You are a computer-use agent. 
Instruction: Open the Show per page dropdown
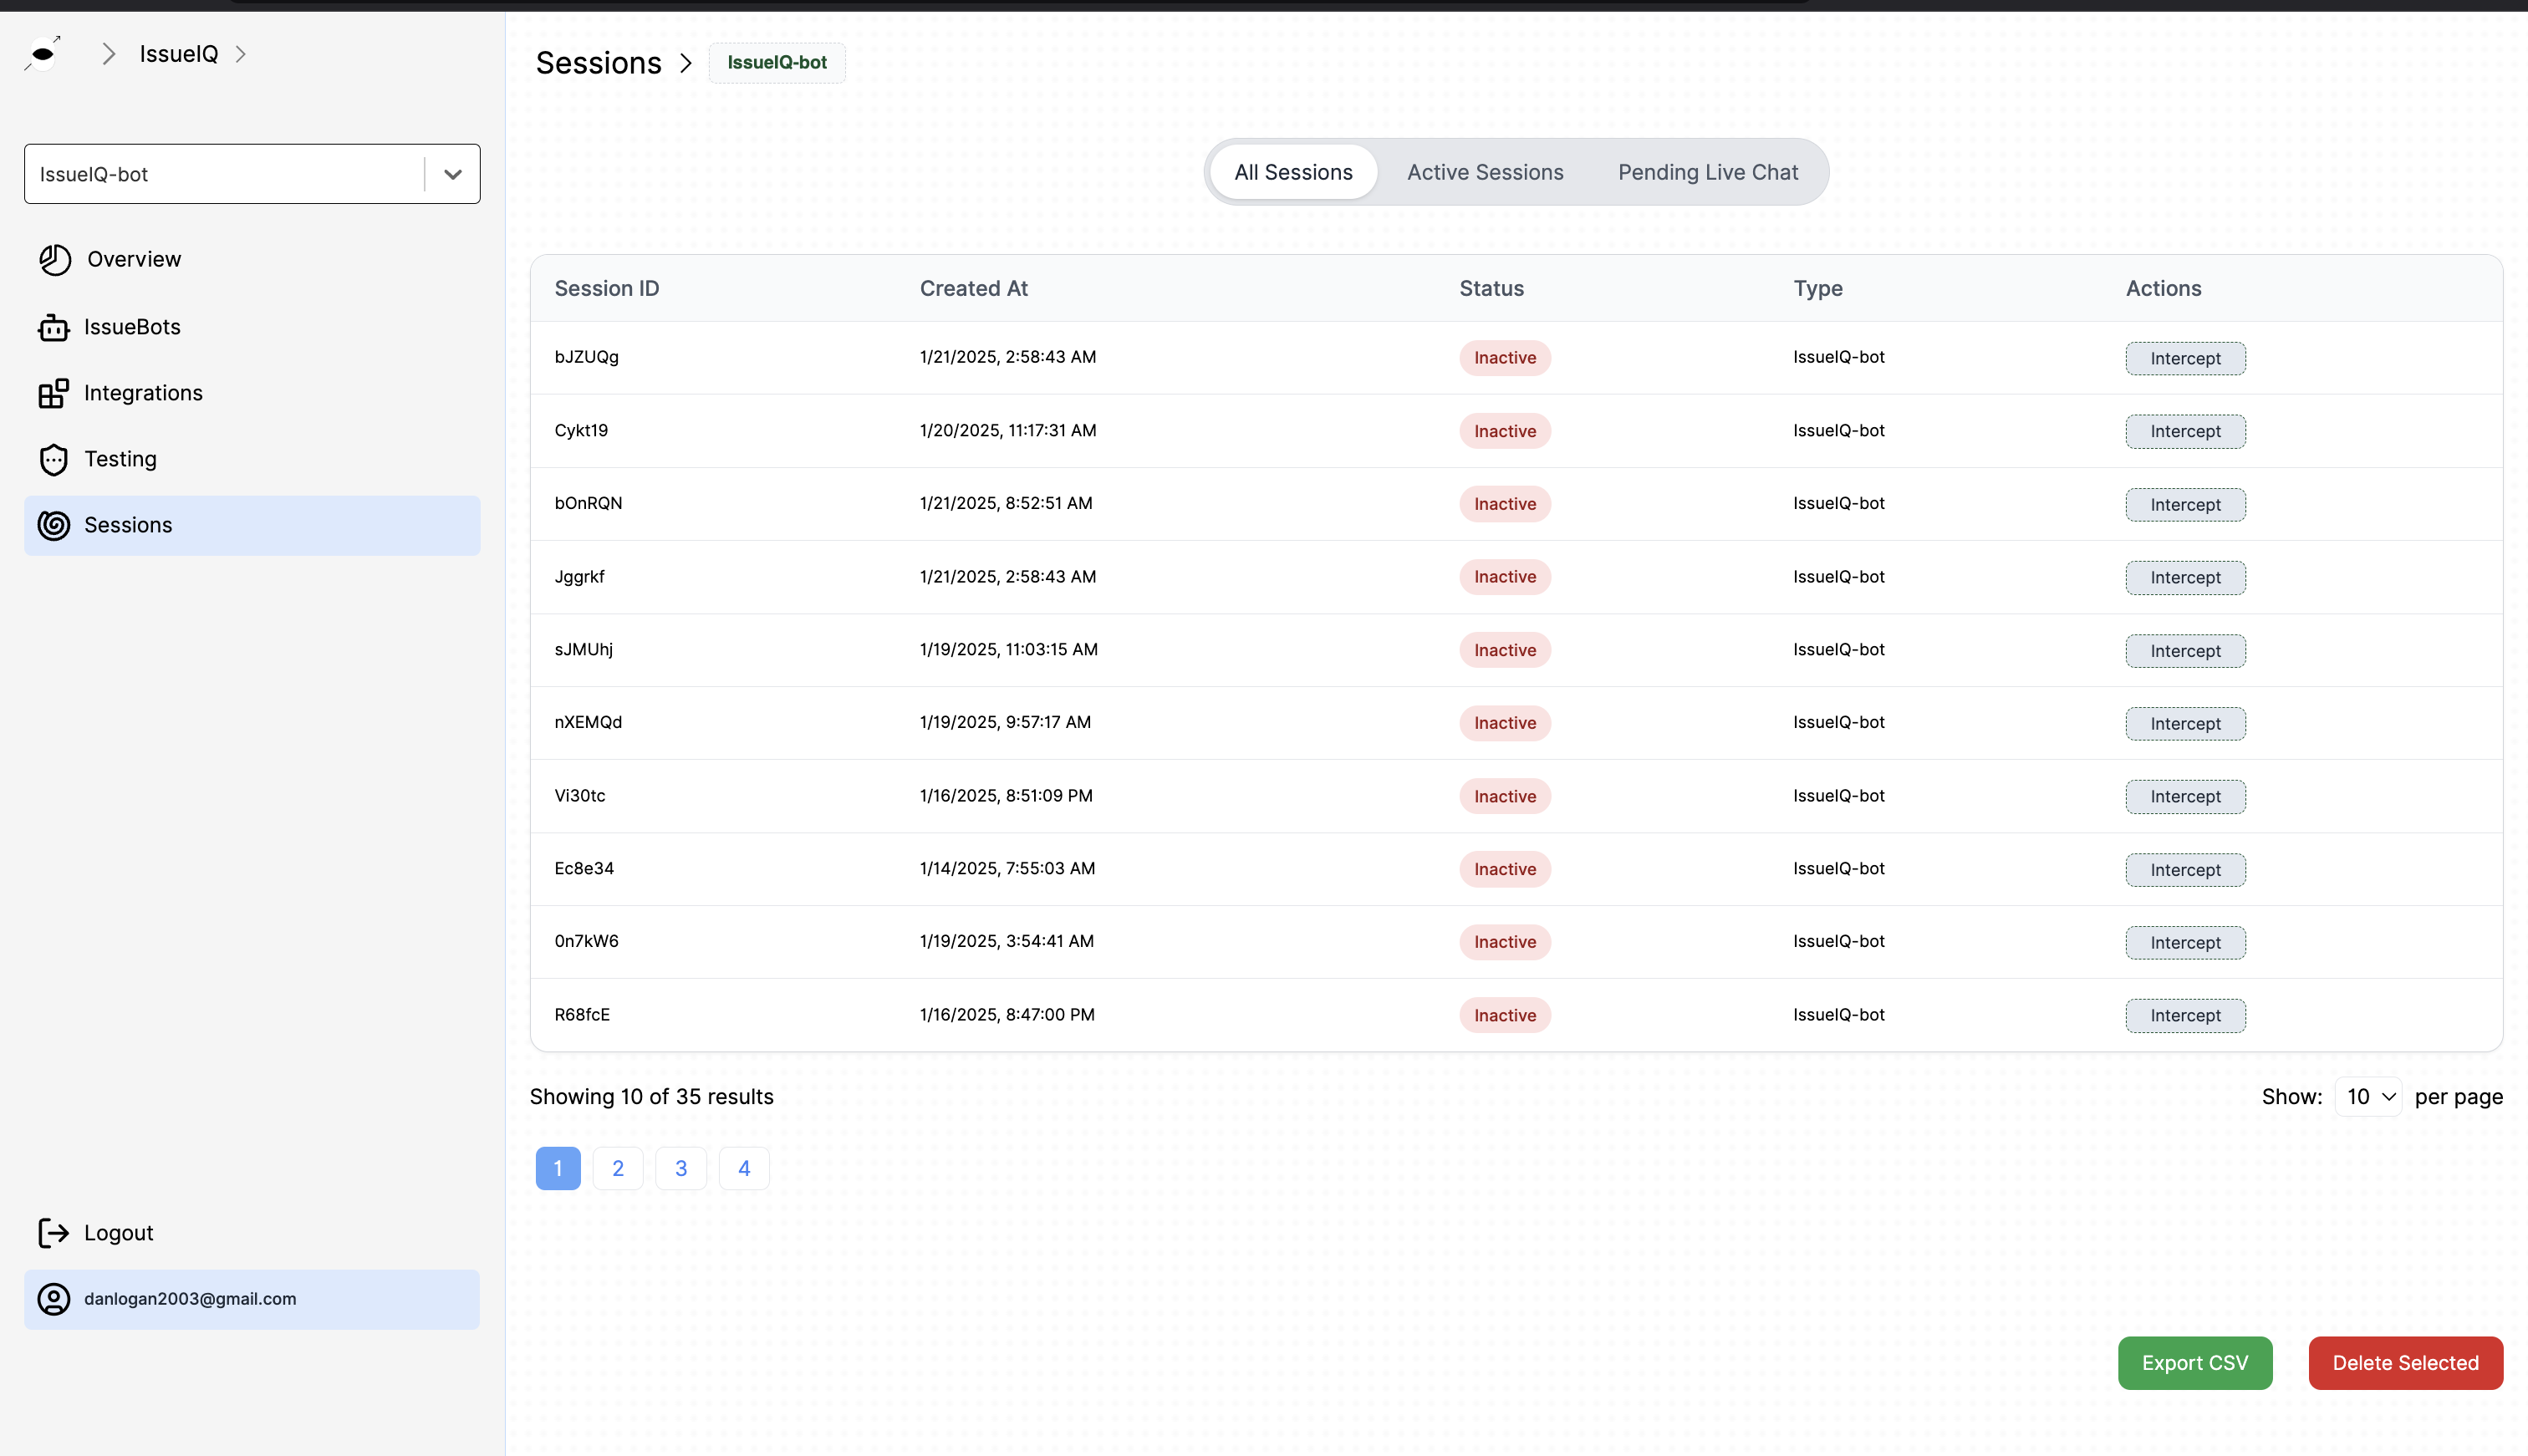click(x=2368, y=1096)
